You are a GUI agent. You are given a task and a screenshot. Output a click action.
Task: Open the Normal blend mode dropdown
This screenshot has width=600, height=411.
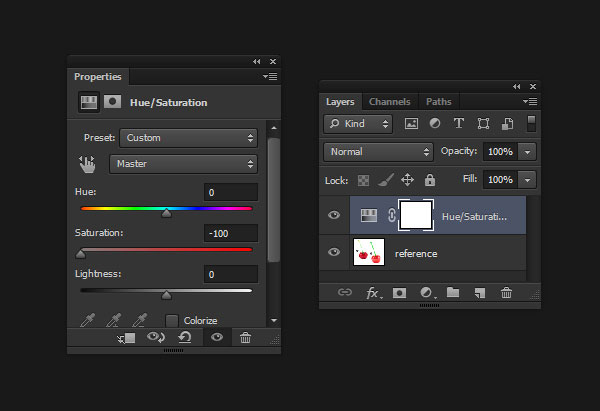pyautogui.click(x=378, y=152)
